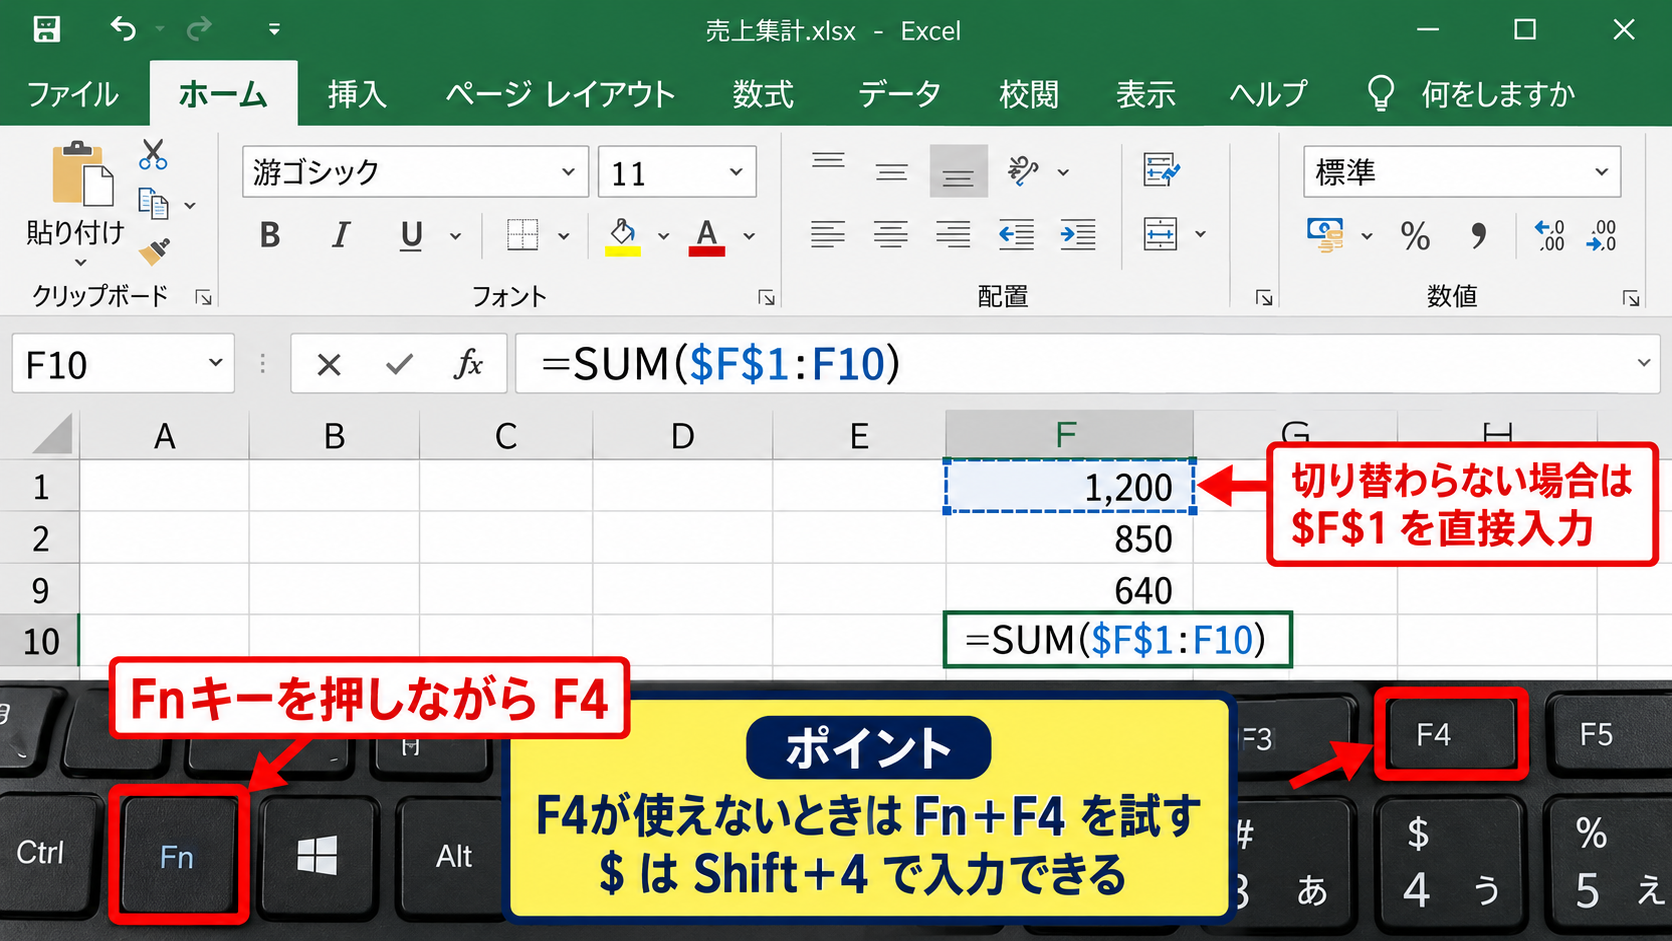Open the font size 11 dropdown
Screen dimensions: 1672x941
(x=736, y=172)
